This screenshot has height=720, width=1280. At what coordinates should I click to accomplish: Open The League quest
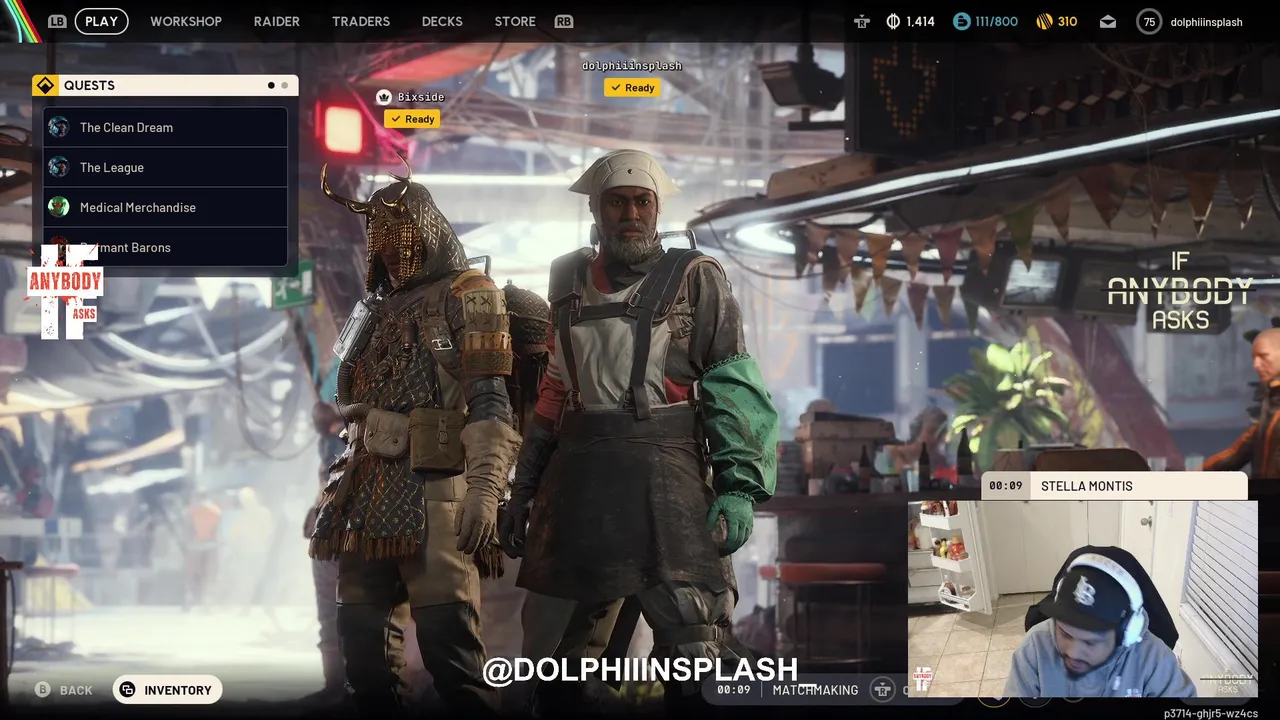click(x=165, y=167)
